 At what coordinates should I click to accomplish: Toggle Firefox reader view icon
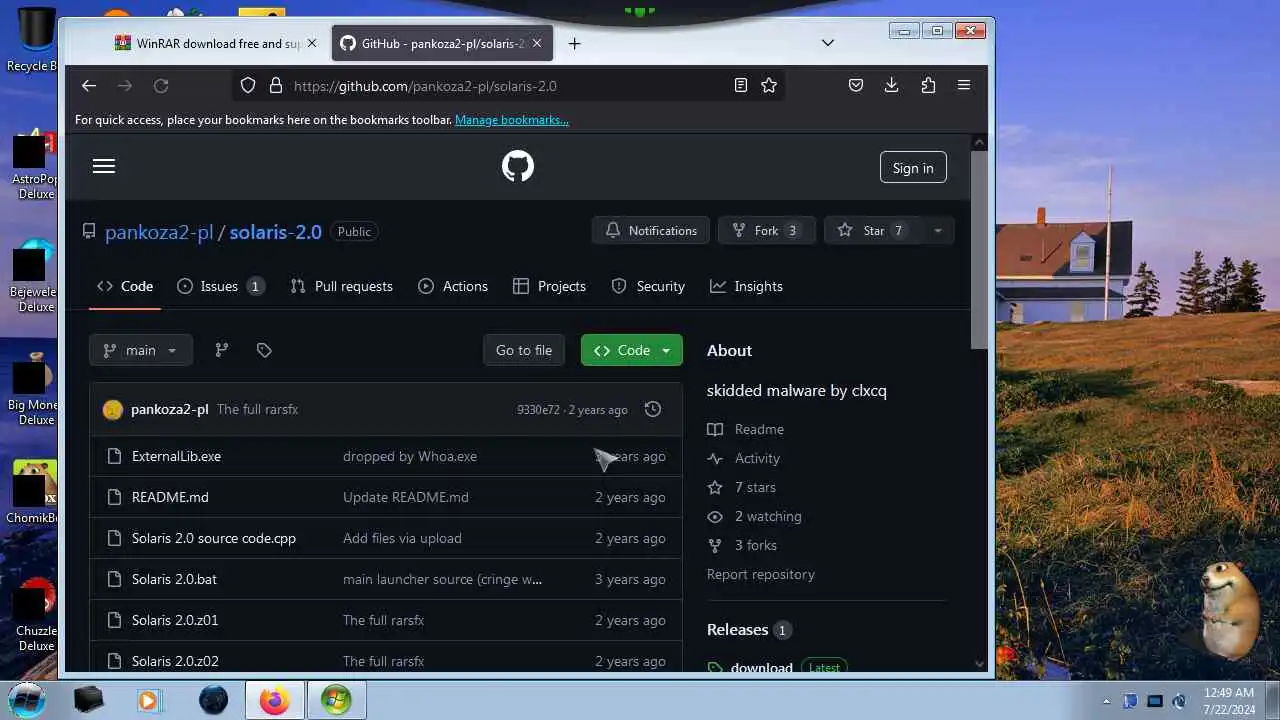pyautogui.click(x=741, y=86)
